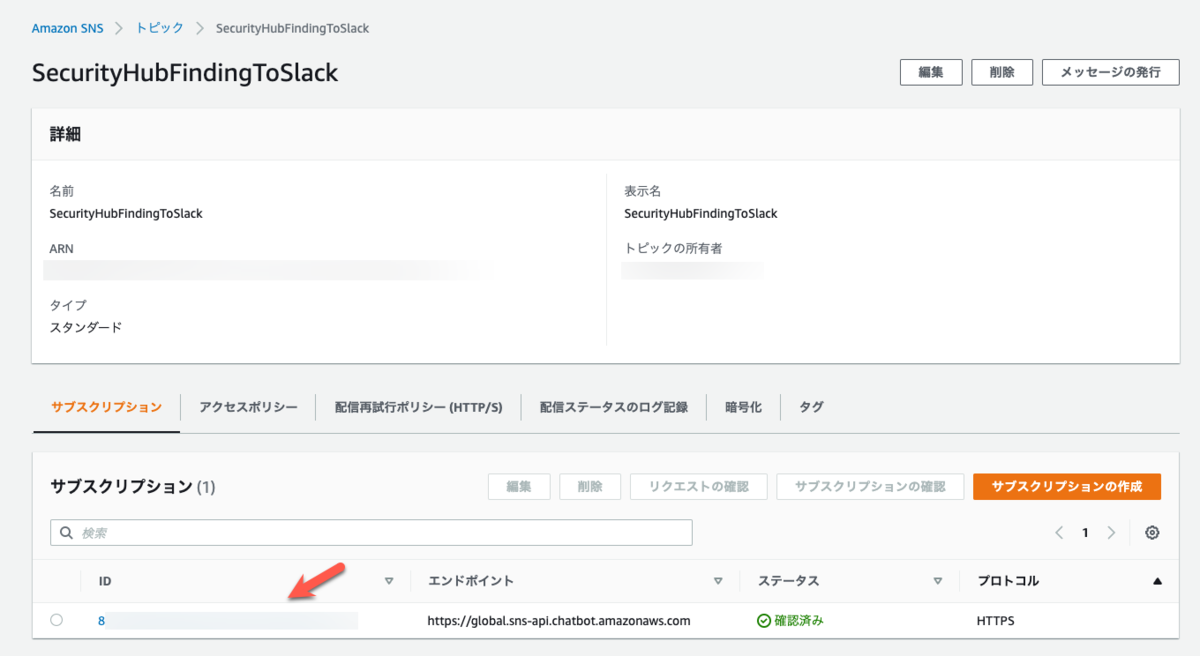Click the タイプ label
1200x656 pixels.
tap(68, 305)
